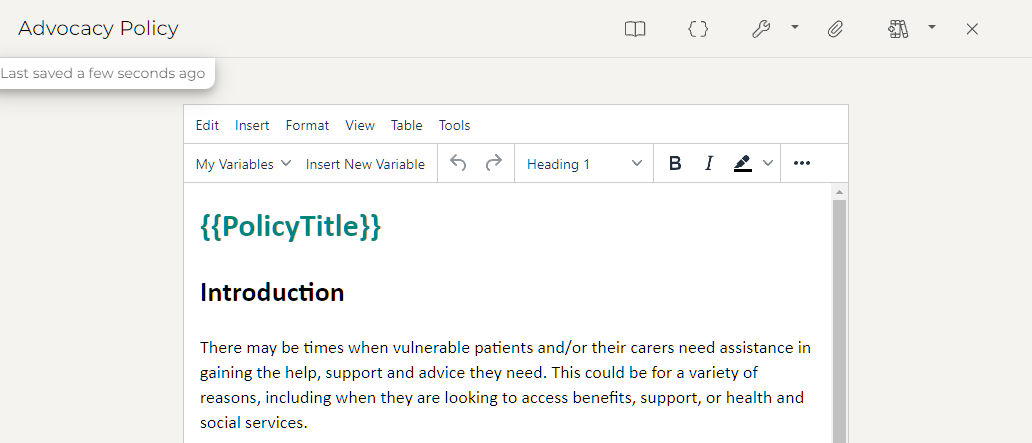
Task: Click the curly braces variables icon
Action: (698, 29)
